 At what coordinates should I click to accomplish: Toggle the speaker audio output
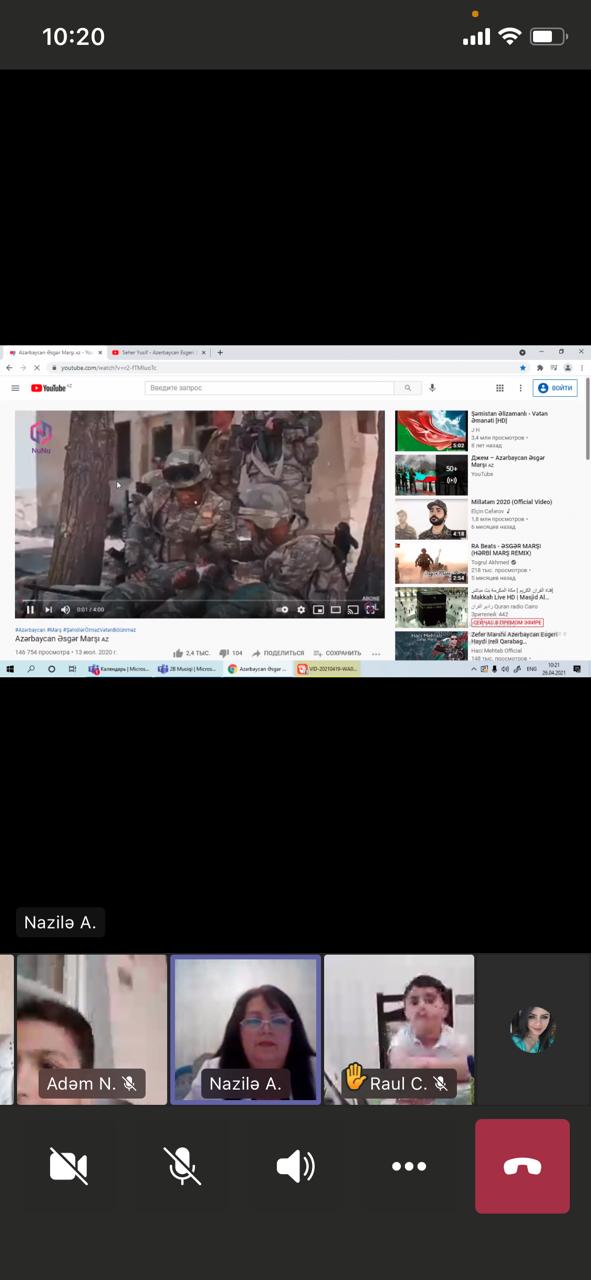coord(295,1166)
